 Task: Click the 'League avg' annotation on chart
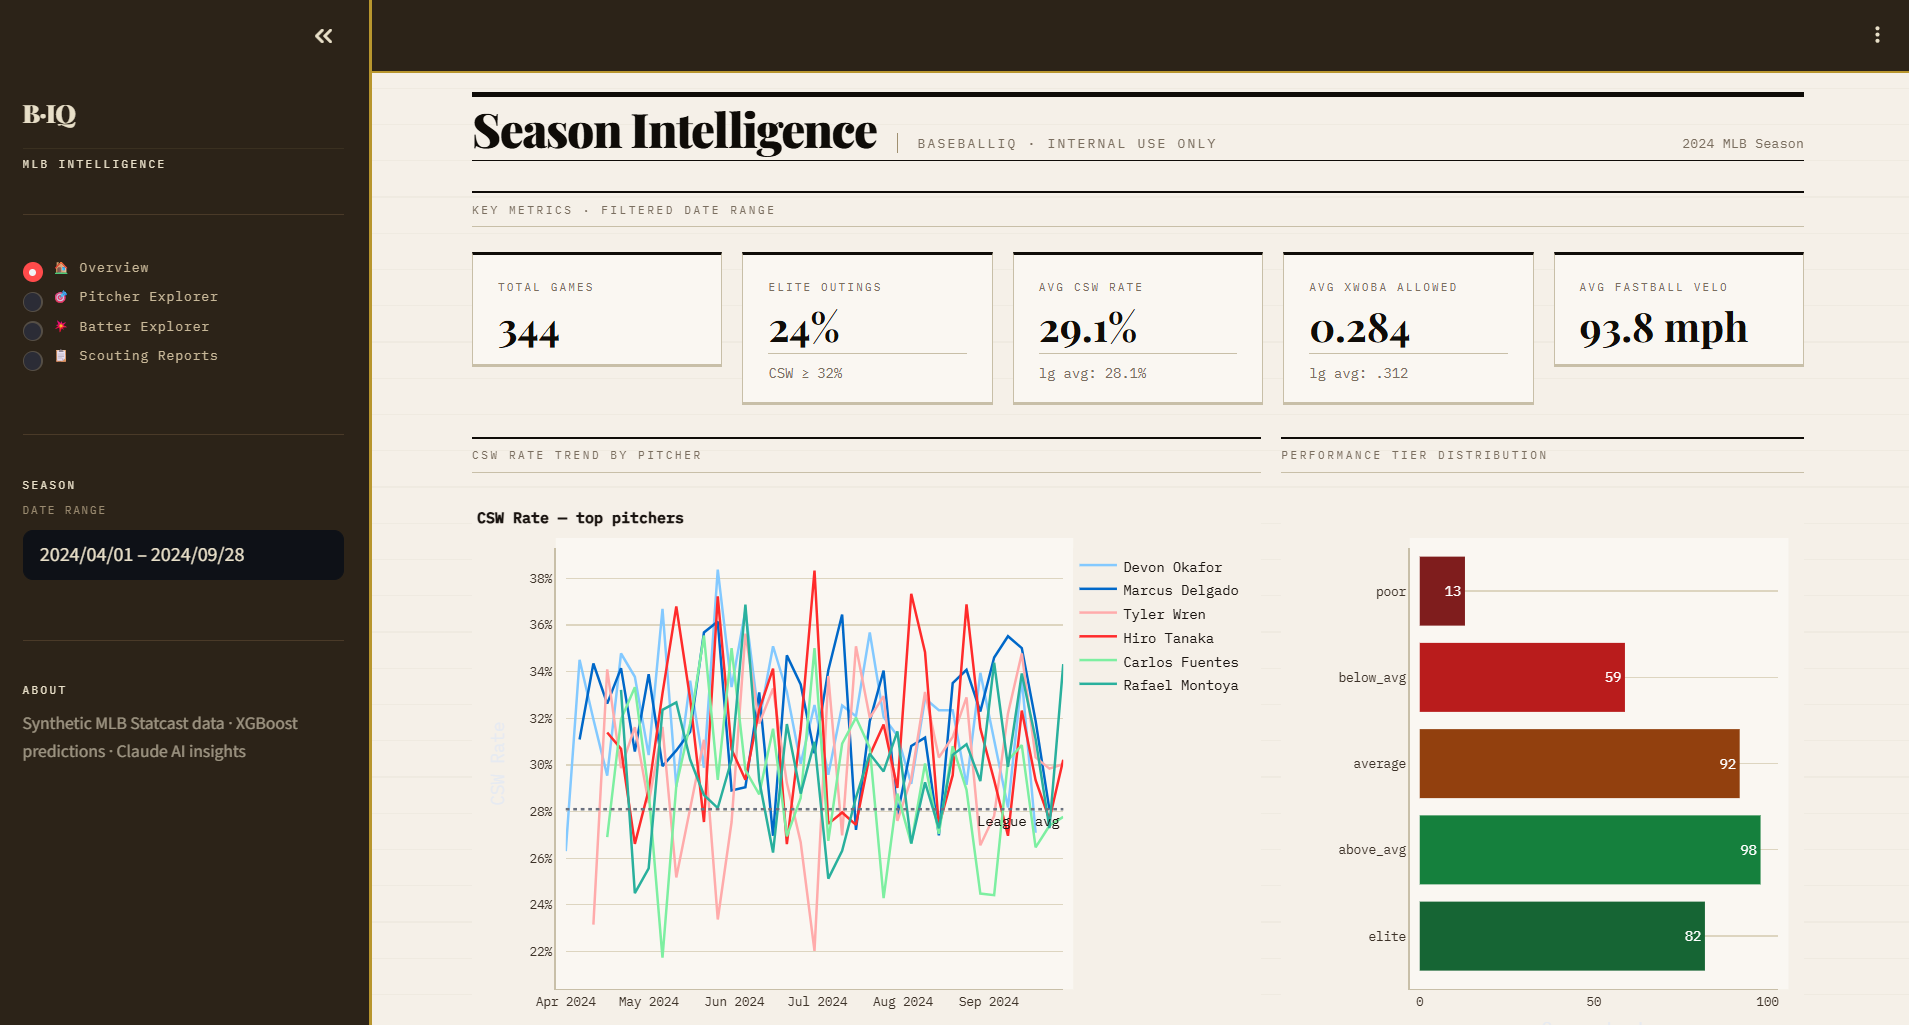pos(1018,822)
